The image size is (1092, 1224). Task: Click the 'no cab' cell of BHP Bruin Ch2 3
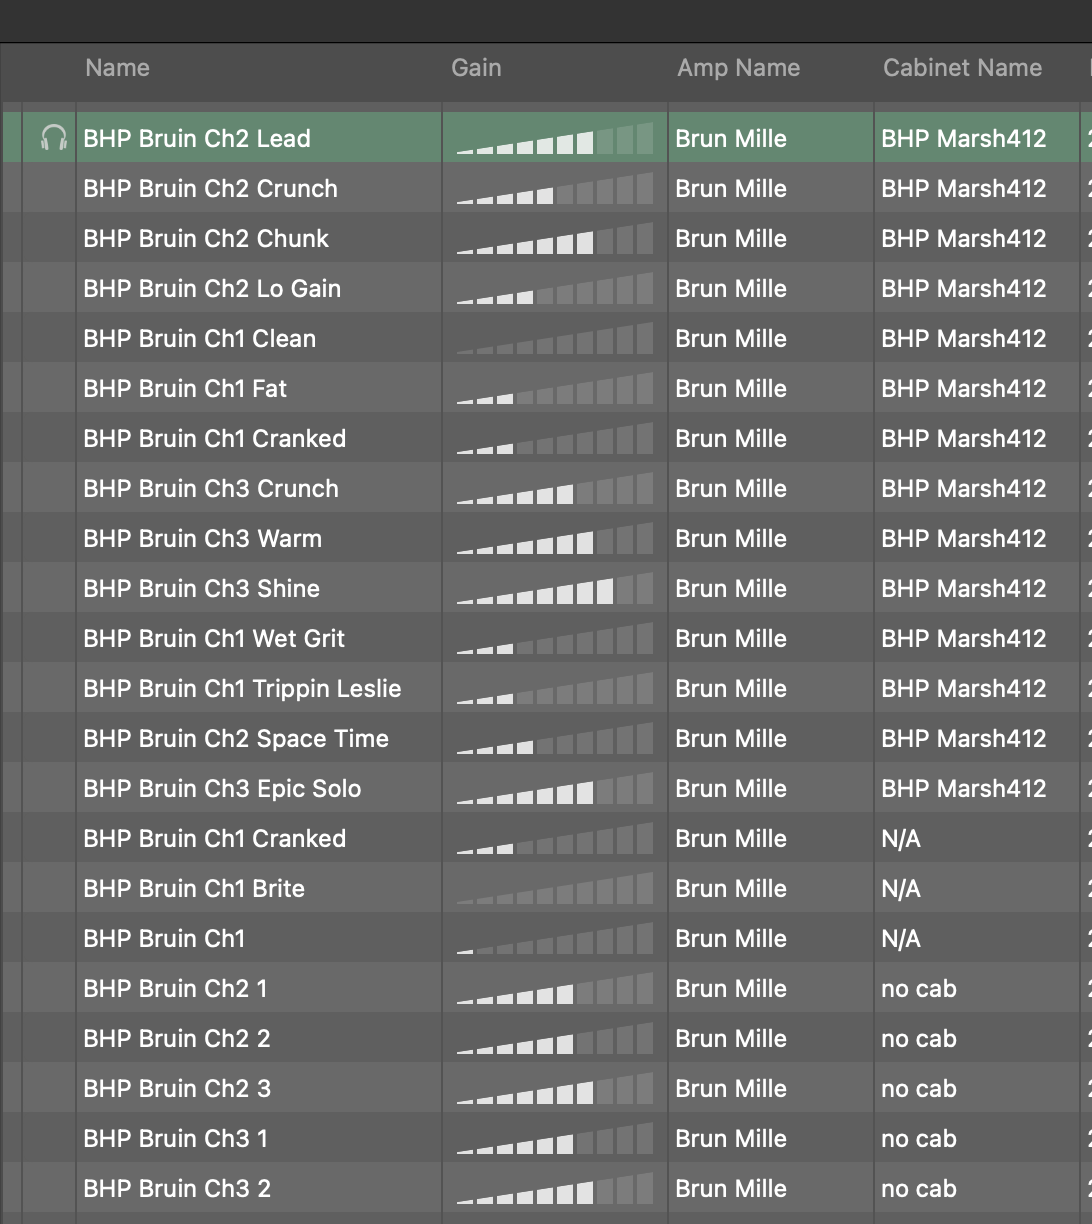(918, 1089)
